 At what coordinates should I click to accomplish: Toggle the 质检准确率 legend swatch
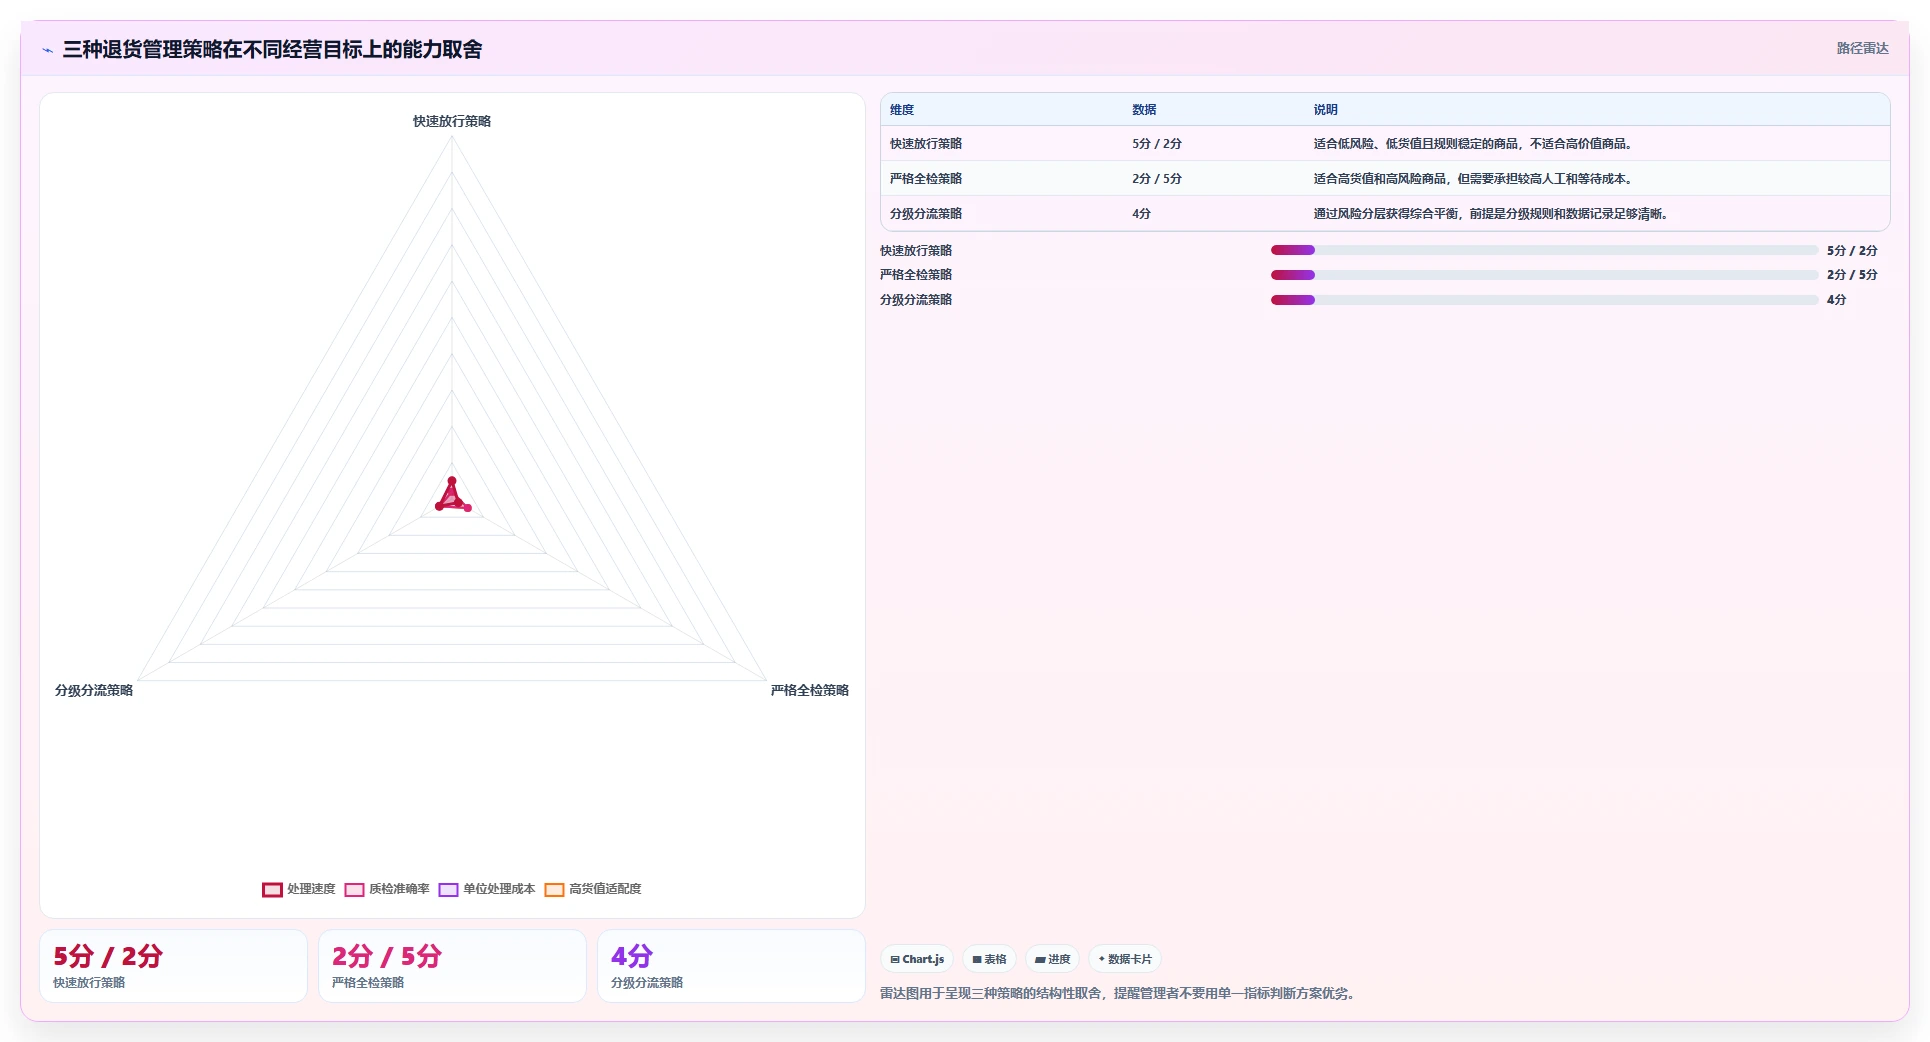pyautogui.click(x=354, y=889)
